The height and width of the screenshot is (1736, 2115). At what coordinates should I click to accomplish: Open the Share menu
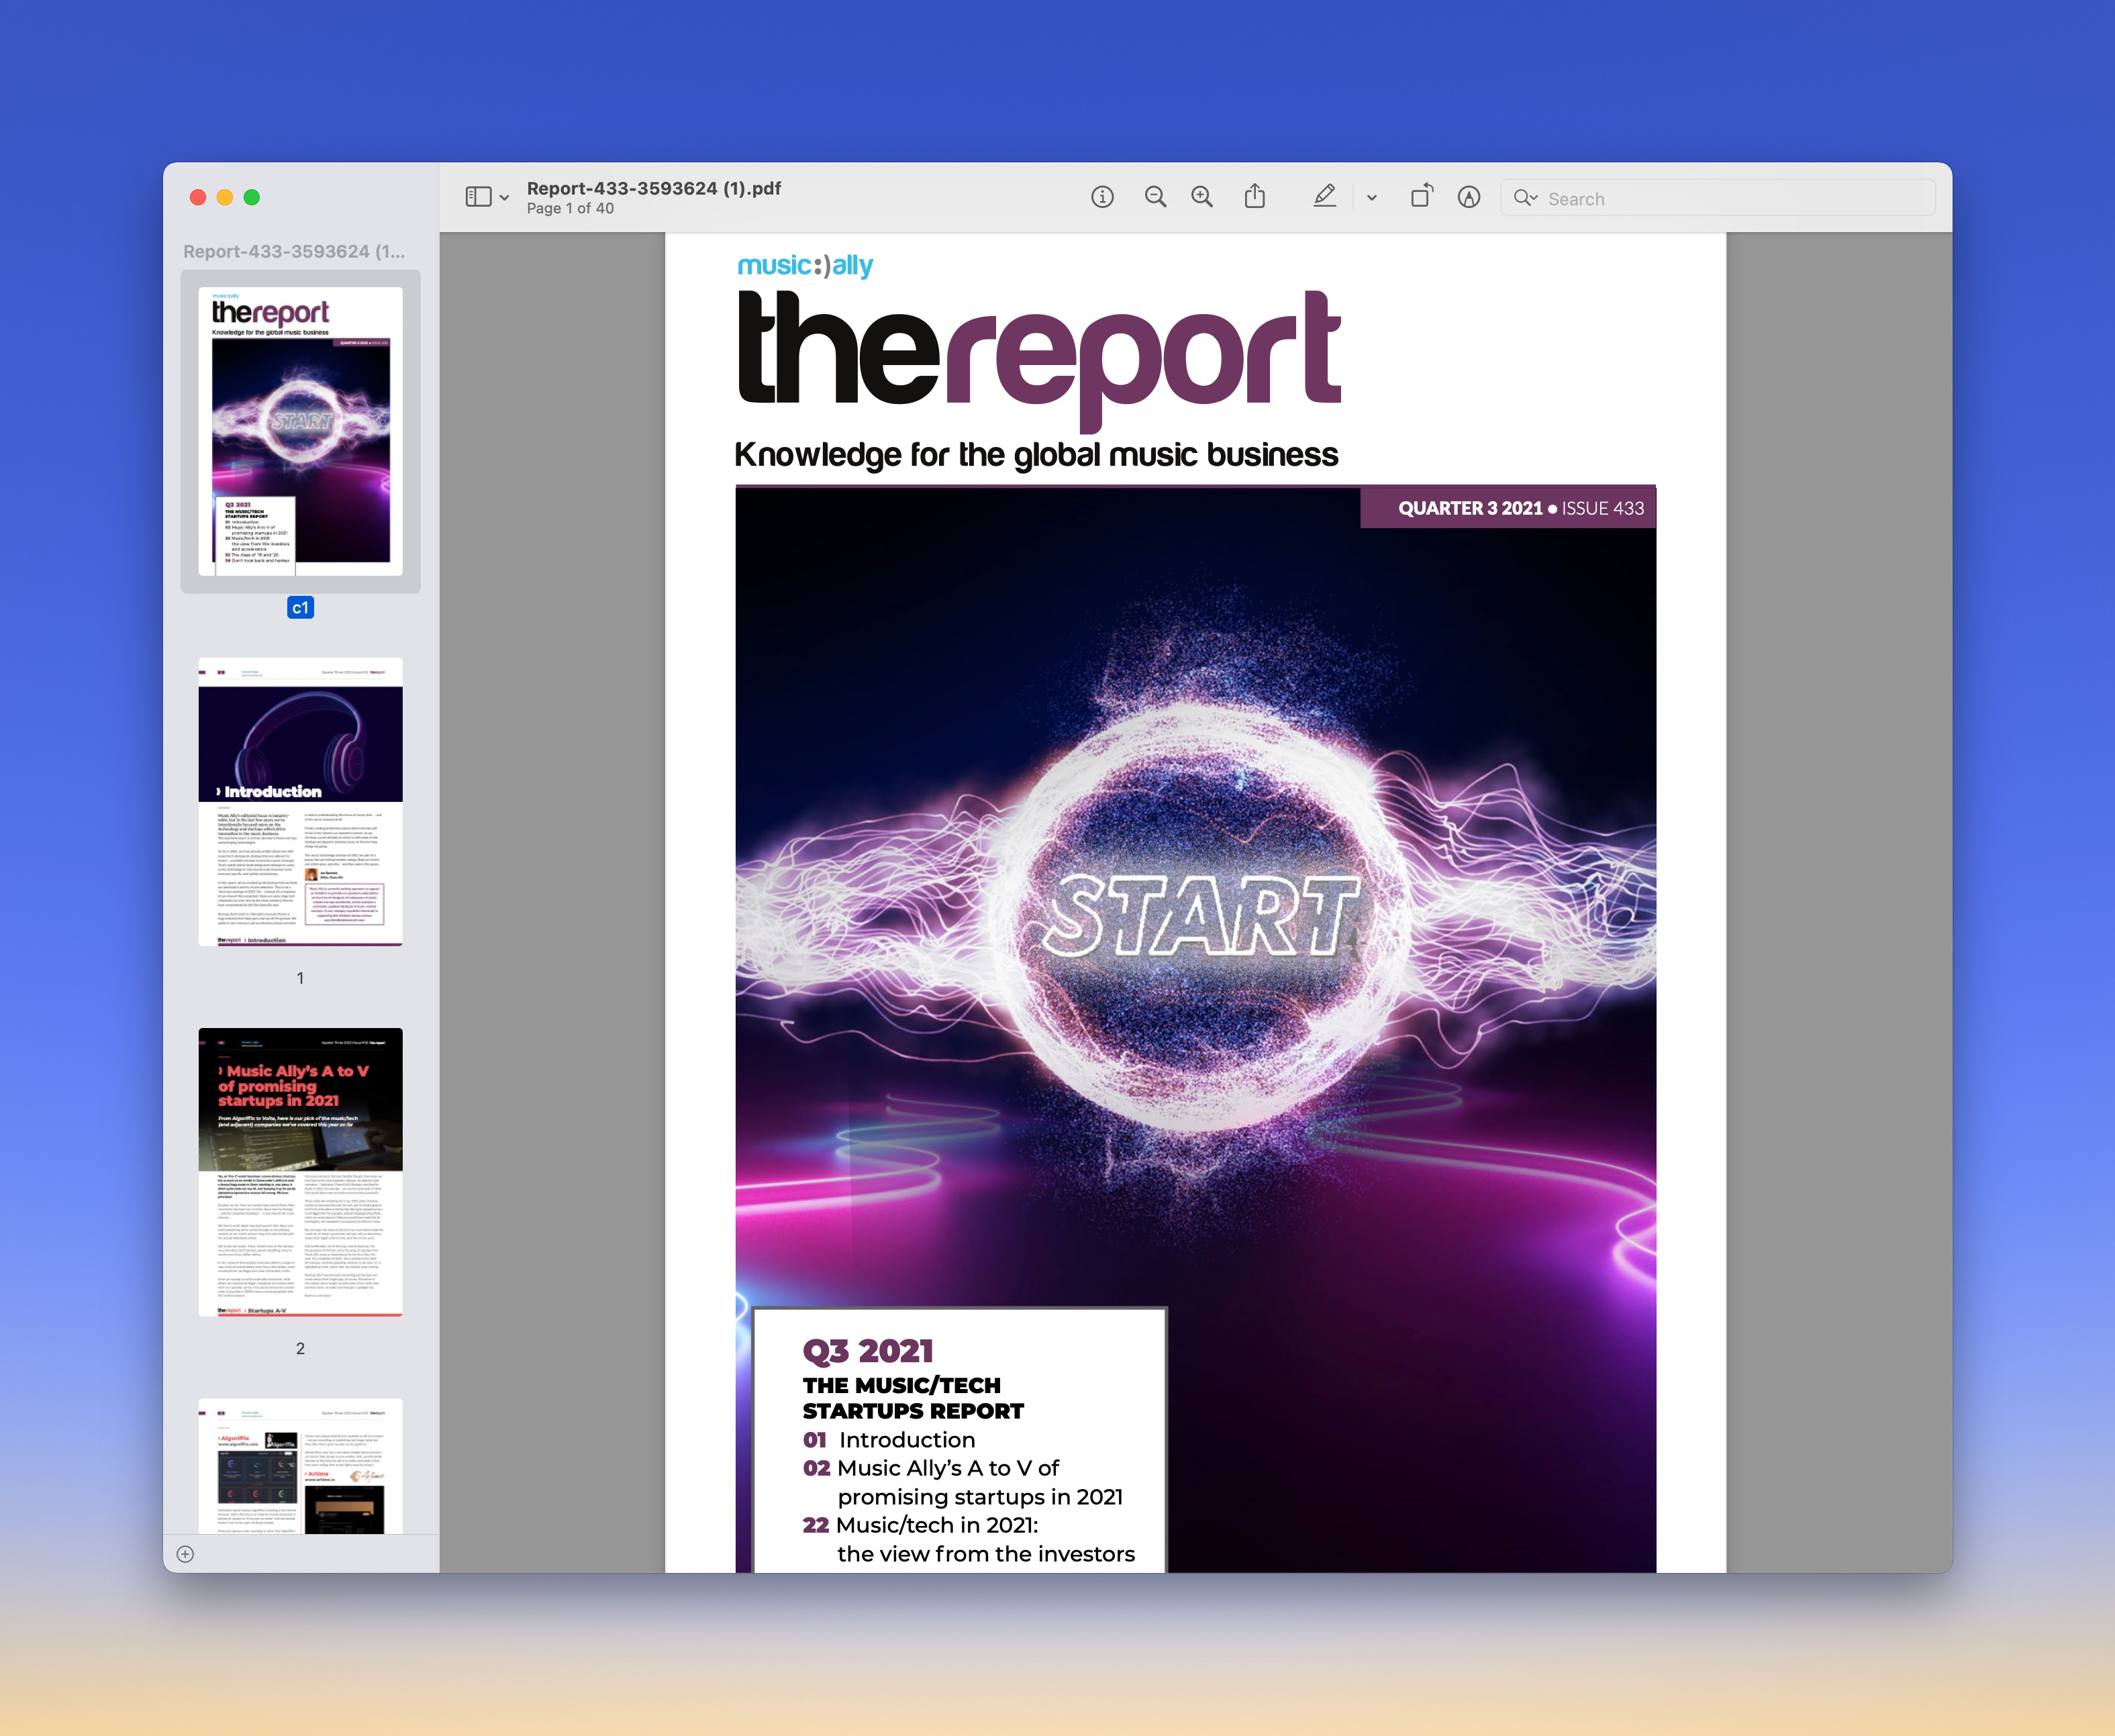(1255, 196)
